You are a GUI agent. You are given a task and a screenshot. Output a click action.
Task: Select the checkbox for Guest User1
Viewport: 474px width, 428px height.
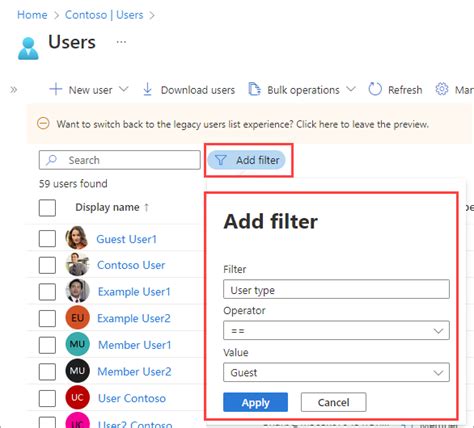click(47, 238)
